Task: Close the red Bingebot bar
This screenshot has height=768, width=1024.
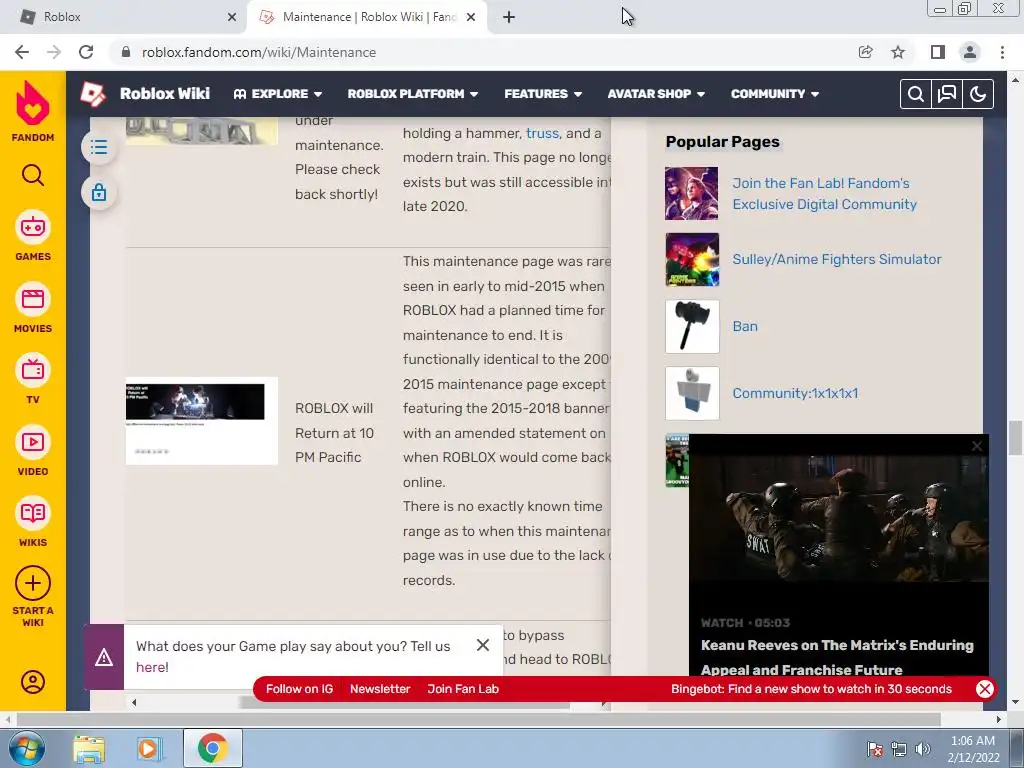Action: [x=985, y=689]
